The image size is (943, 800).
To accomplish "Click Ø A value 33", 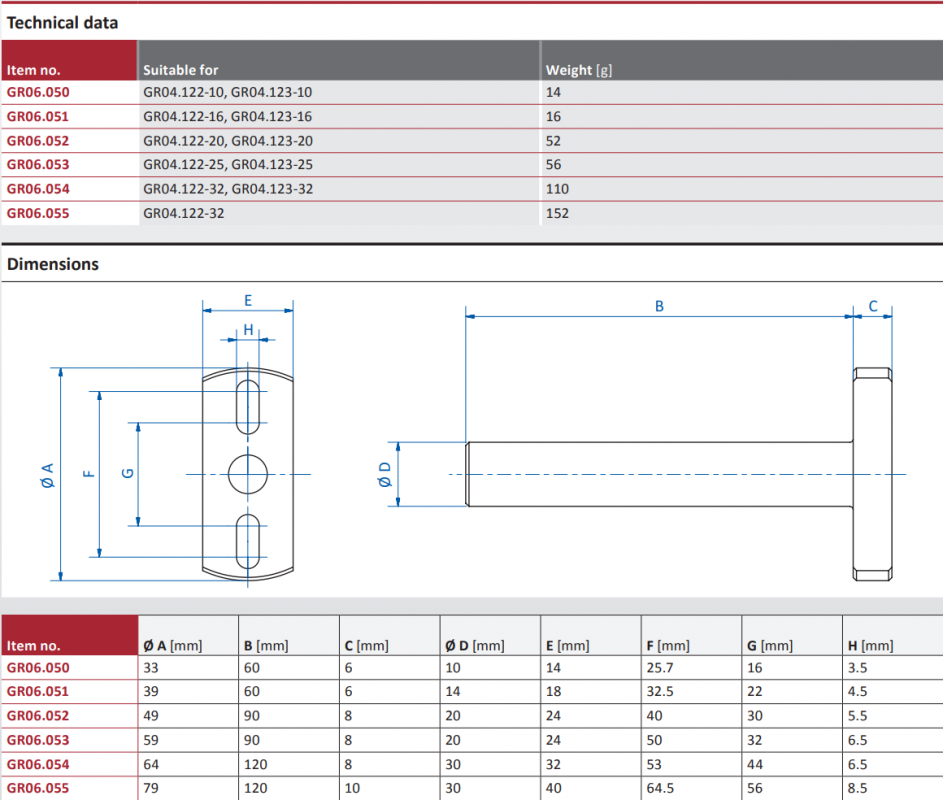I will tap(151, 668).
